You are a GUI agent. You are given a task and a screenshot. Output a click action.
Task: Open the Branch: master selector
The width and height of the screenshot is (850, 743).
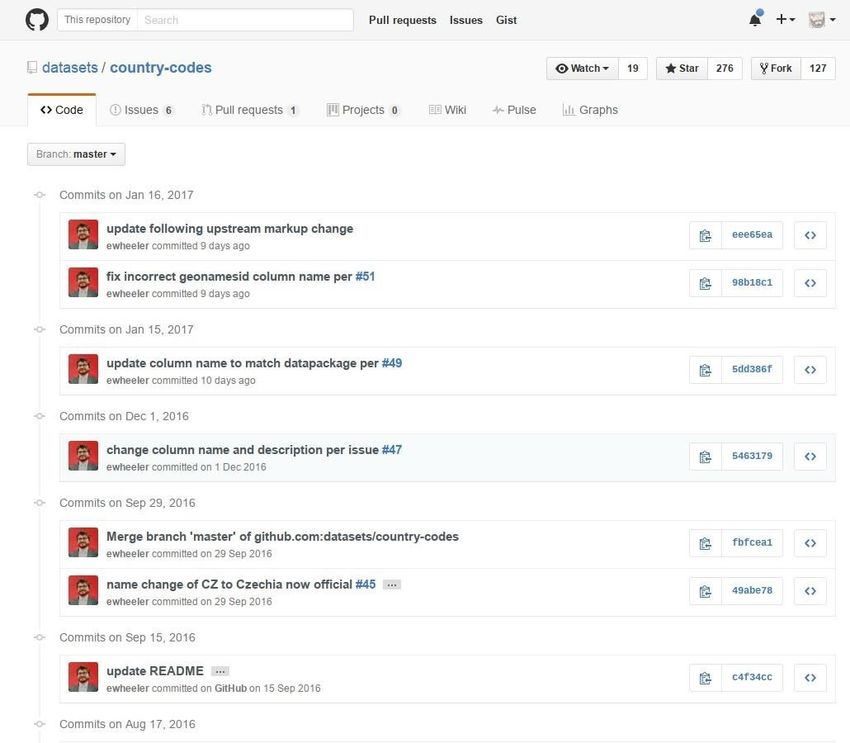tap(76, 154)
